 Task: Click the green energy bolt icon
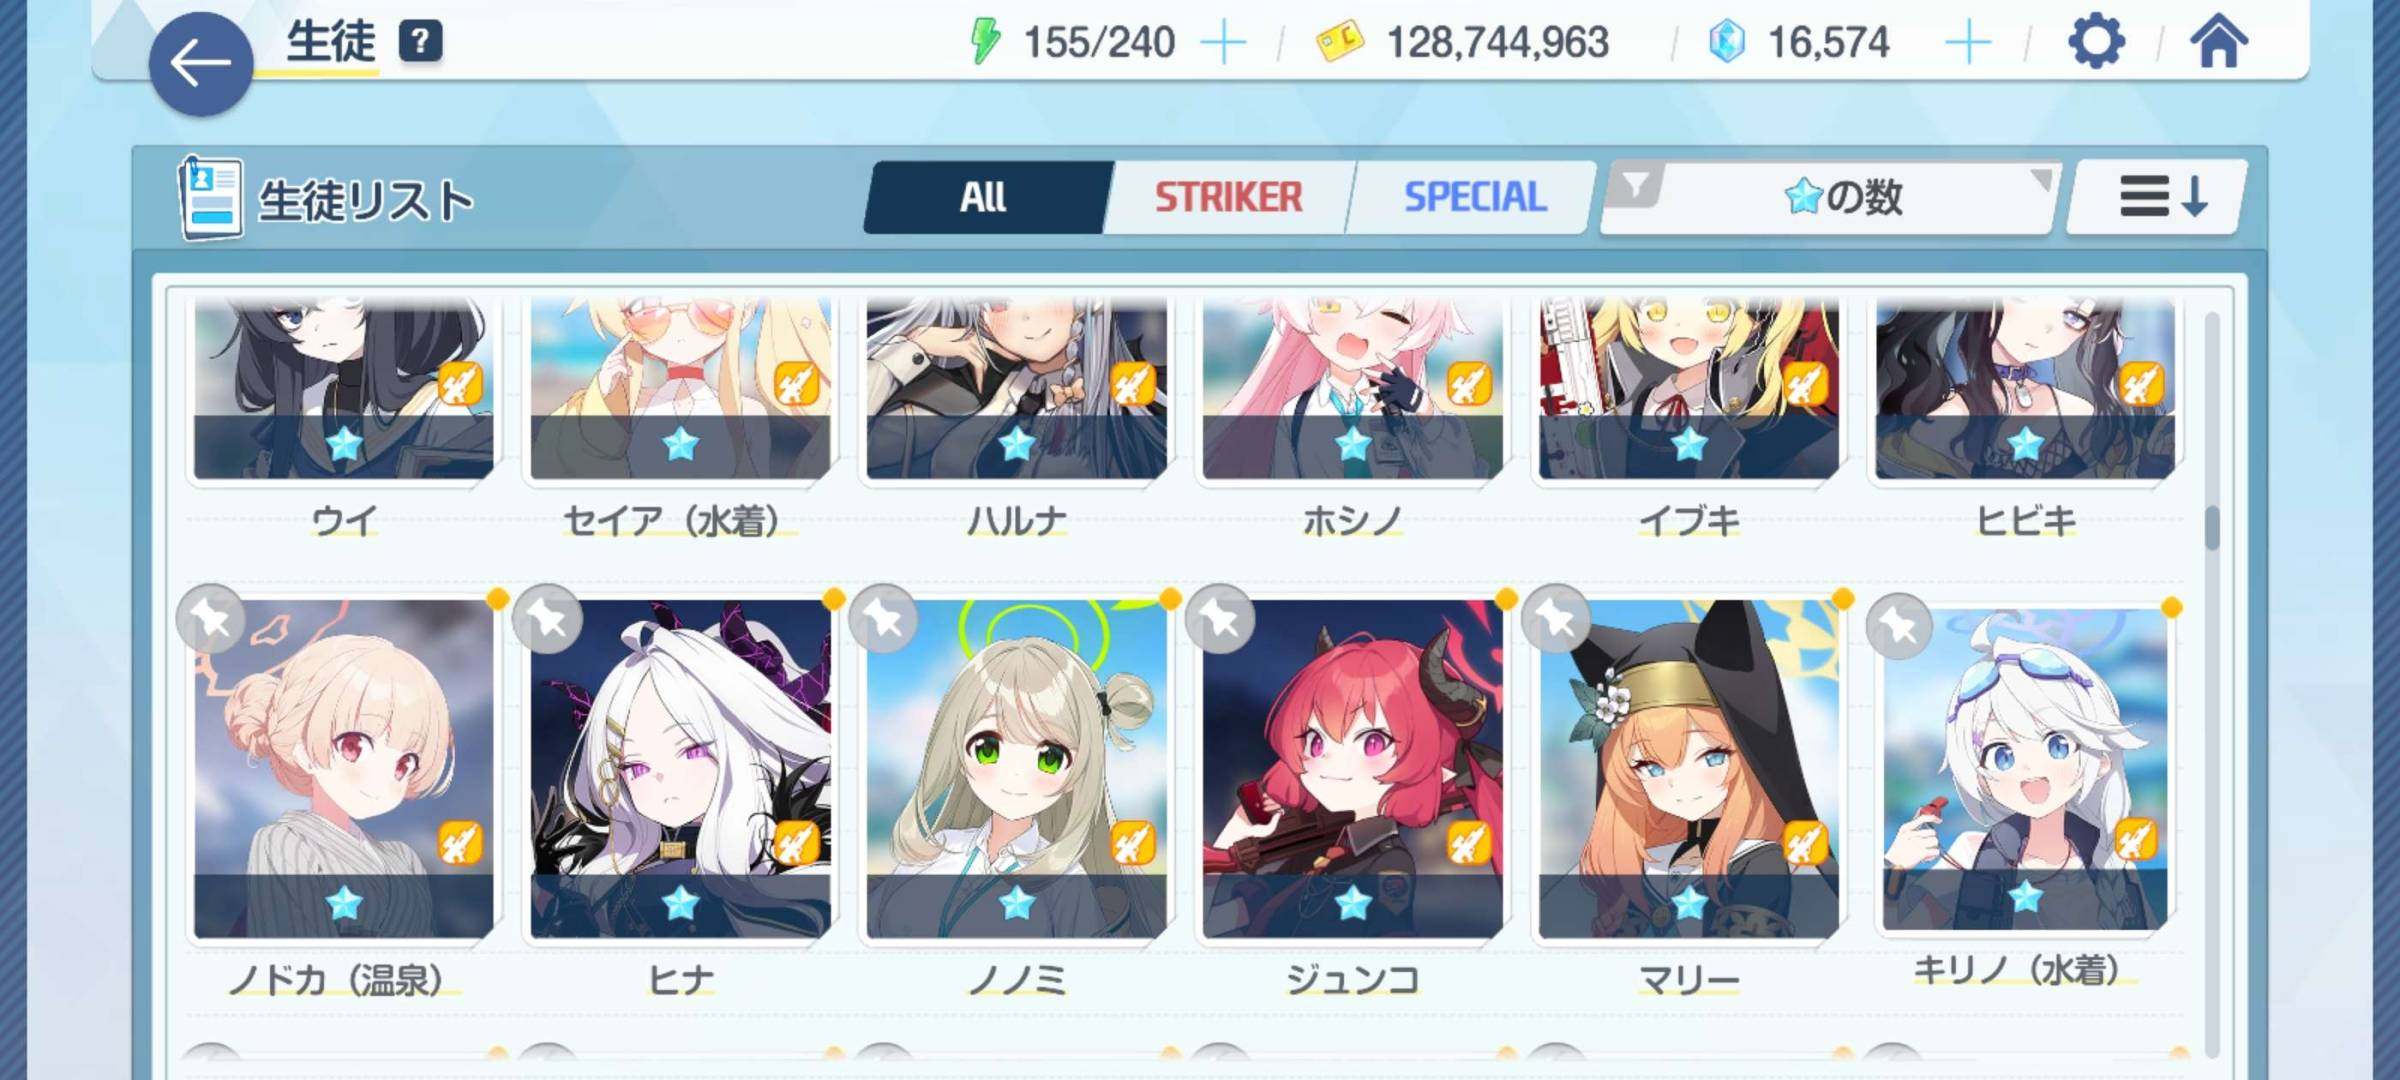tap(985, 42)
